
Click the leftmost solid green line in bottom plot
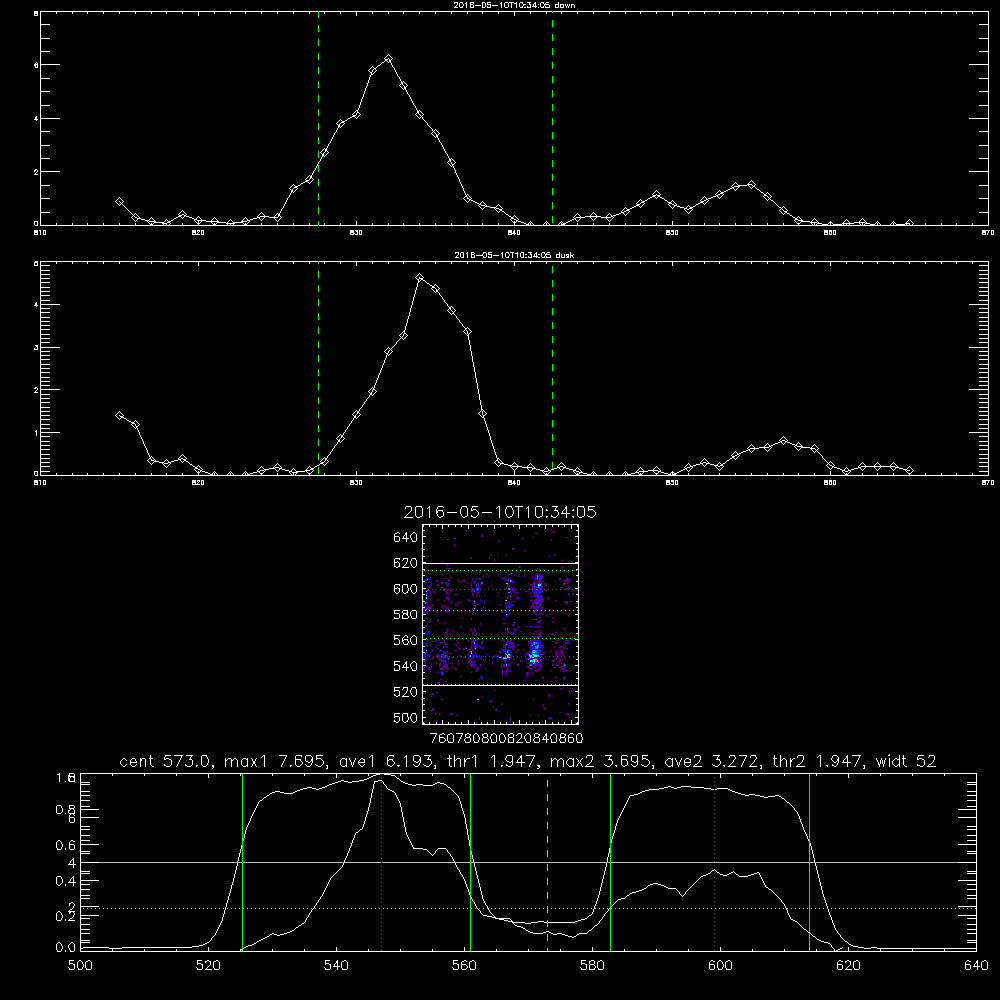coord(242,862)
